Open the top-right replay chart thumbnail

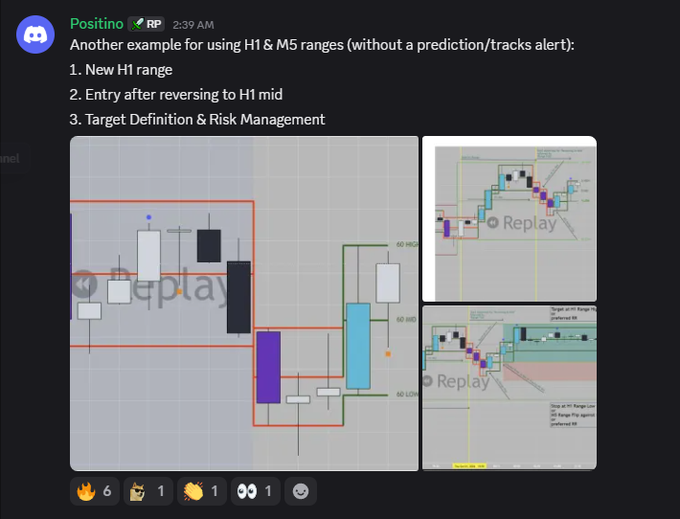pos(510,219)
